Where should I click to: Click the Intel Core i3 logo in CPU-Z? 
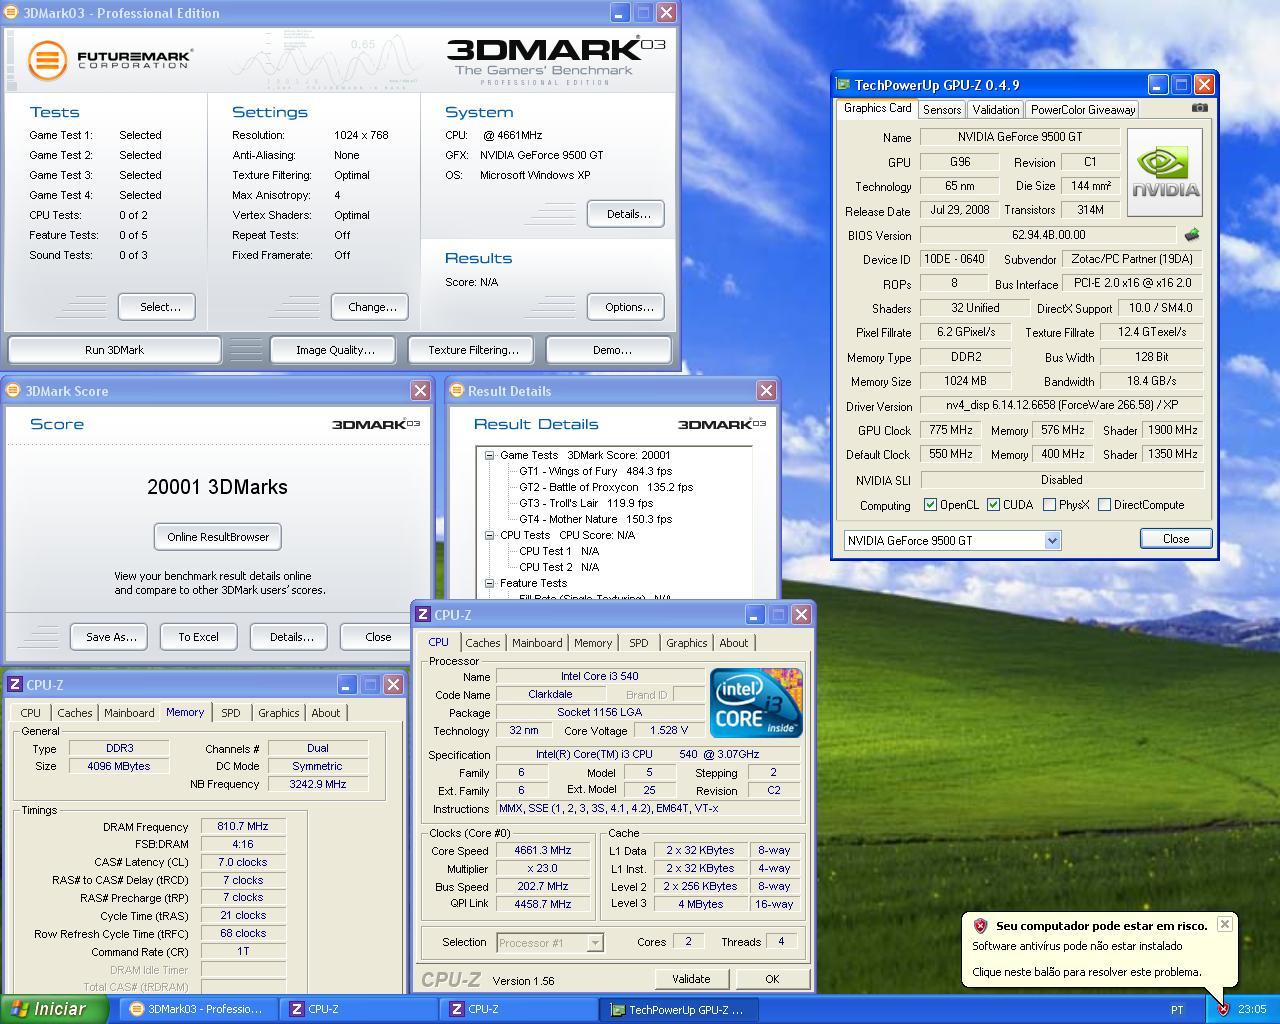coord(756,702)
